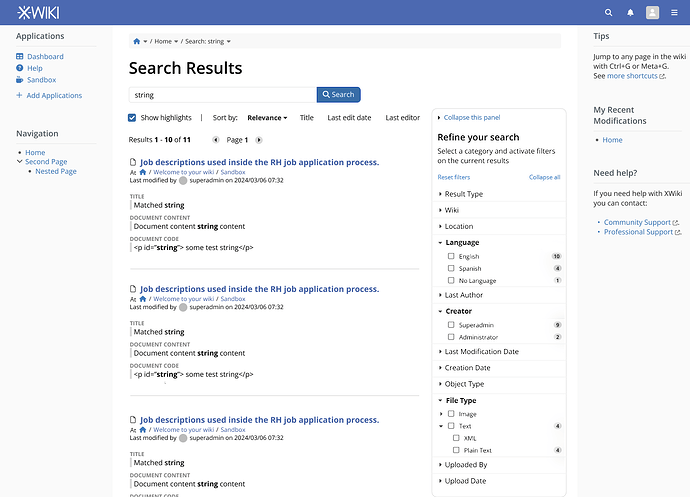The width and height of the screenshot is (690, 497).
Task: Open the search magnifier icon in header
Action: tap(608, 13)
